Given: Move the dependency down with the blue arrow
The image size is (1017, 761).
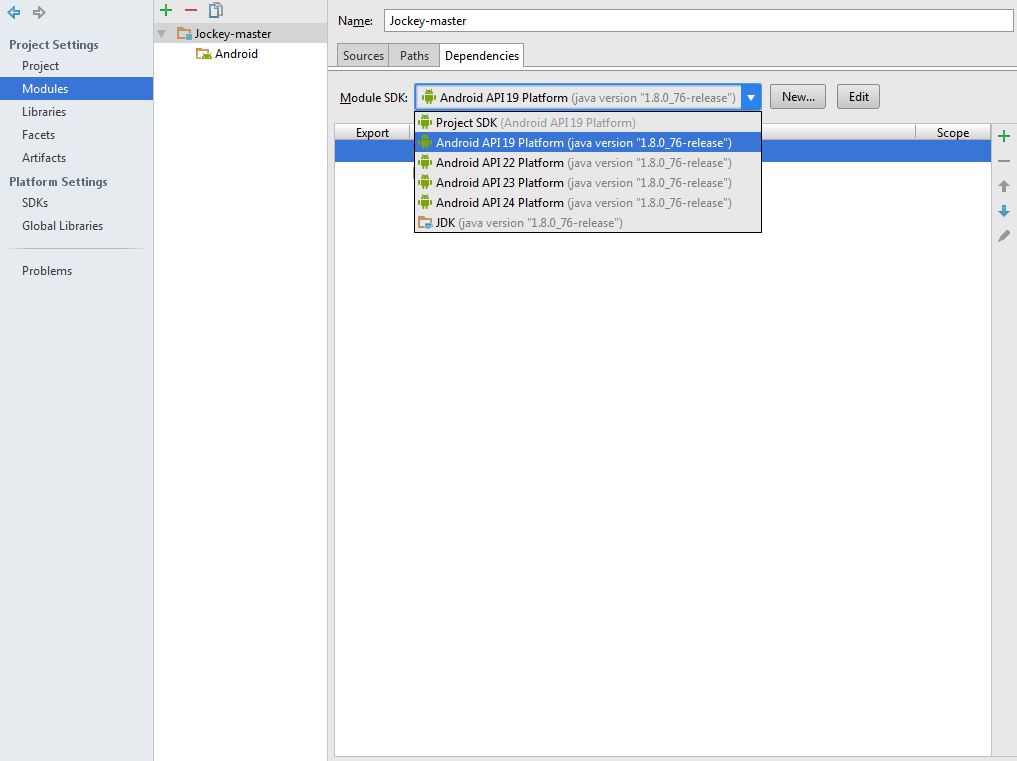Looking at the screenshot, I should click(1004, 211).
